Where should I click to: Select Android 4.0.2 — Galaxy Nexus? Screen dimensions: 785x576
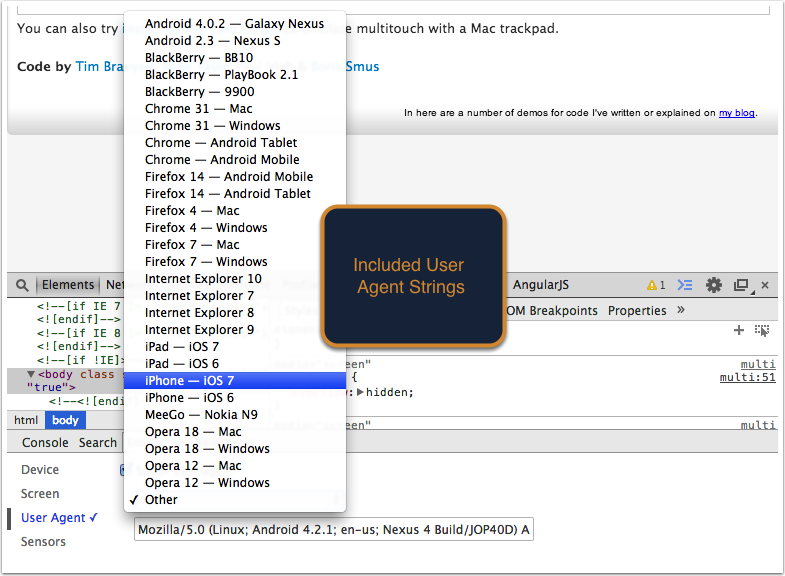coord(234,24)
